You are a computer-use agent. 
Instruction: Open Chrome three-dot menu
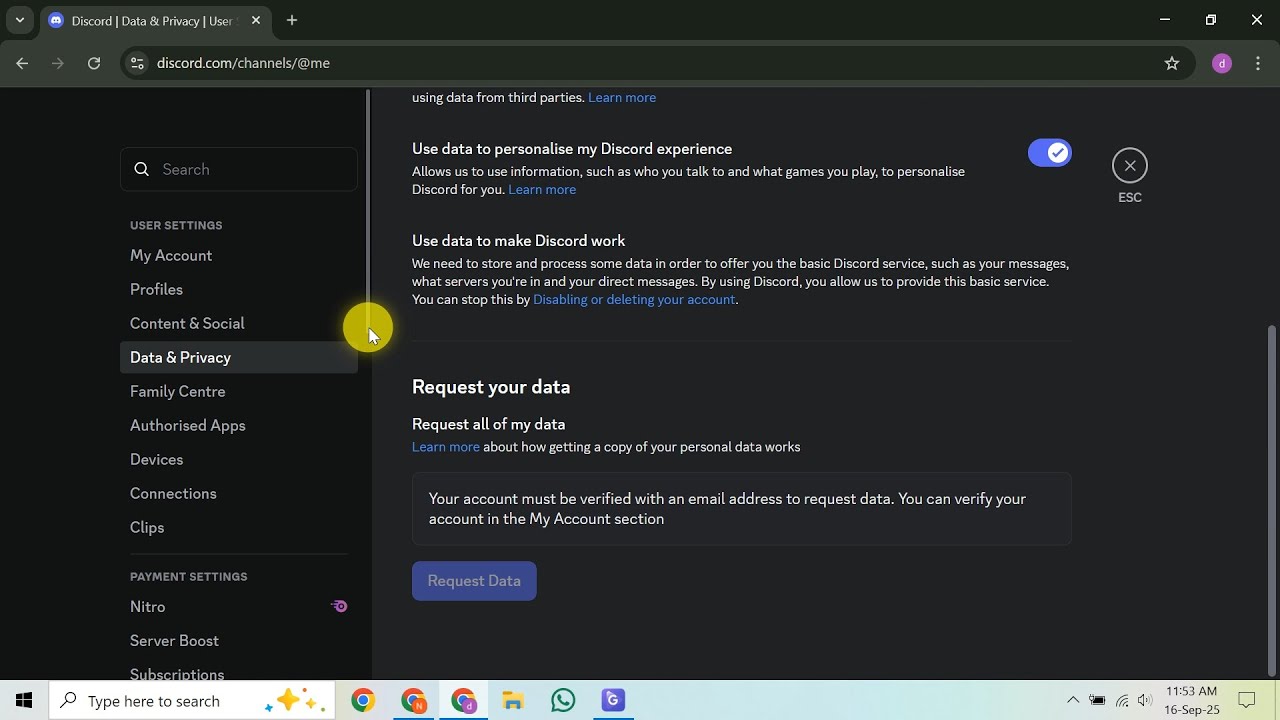click(x=1256, y=63)
